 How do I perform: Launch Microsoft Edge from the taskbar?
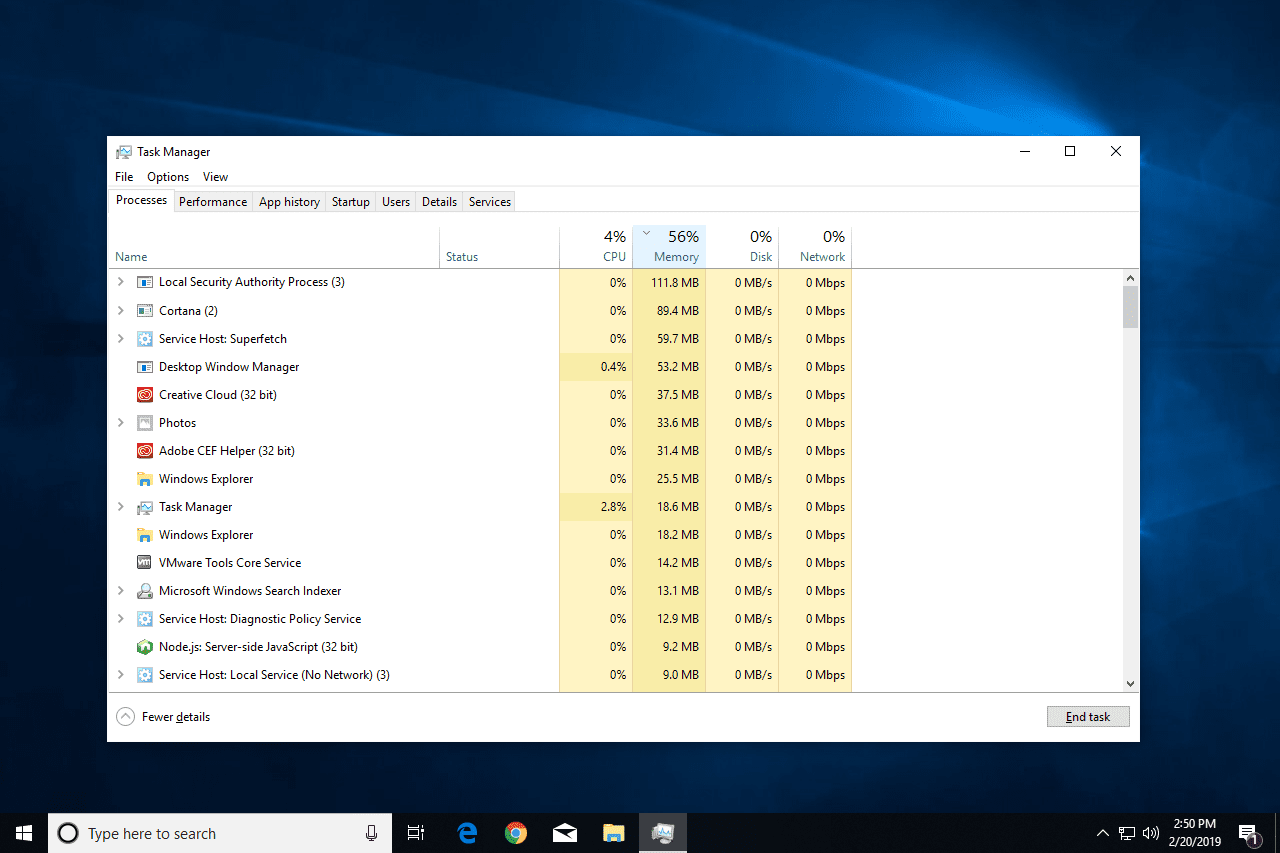(466, 833)
